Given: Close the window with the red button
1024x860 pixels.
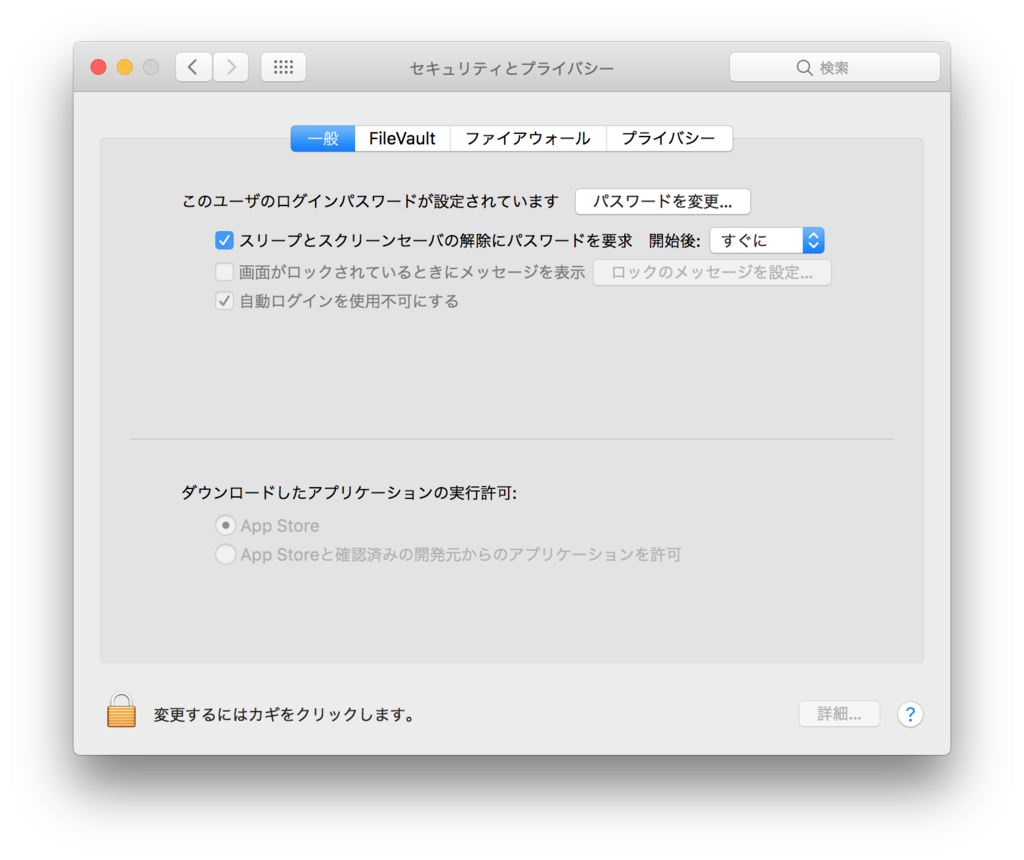Looking at the screenshot, I should tap(99, 67).
